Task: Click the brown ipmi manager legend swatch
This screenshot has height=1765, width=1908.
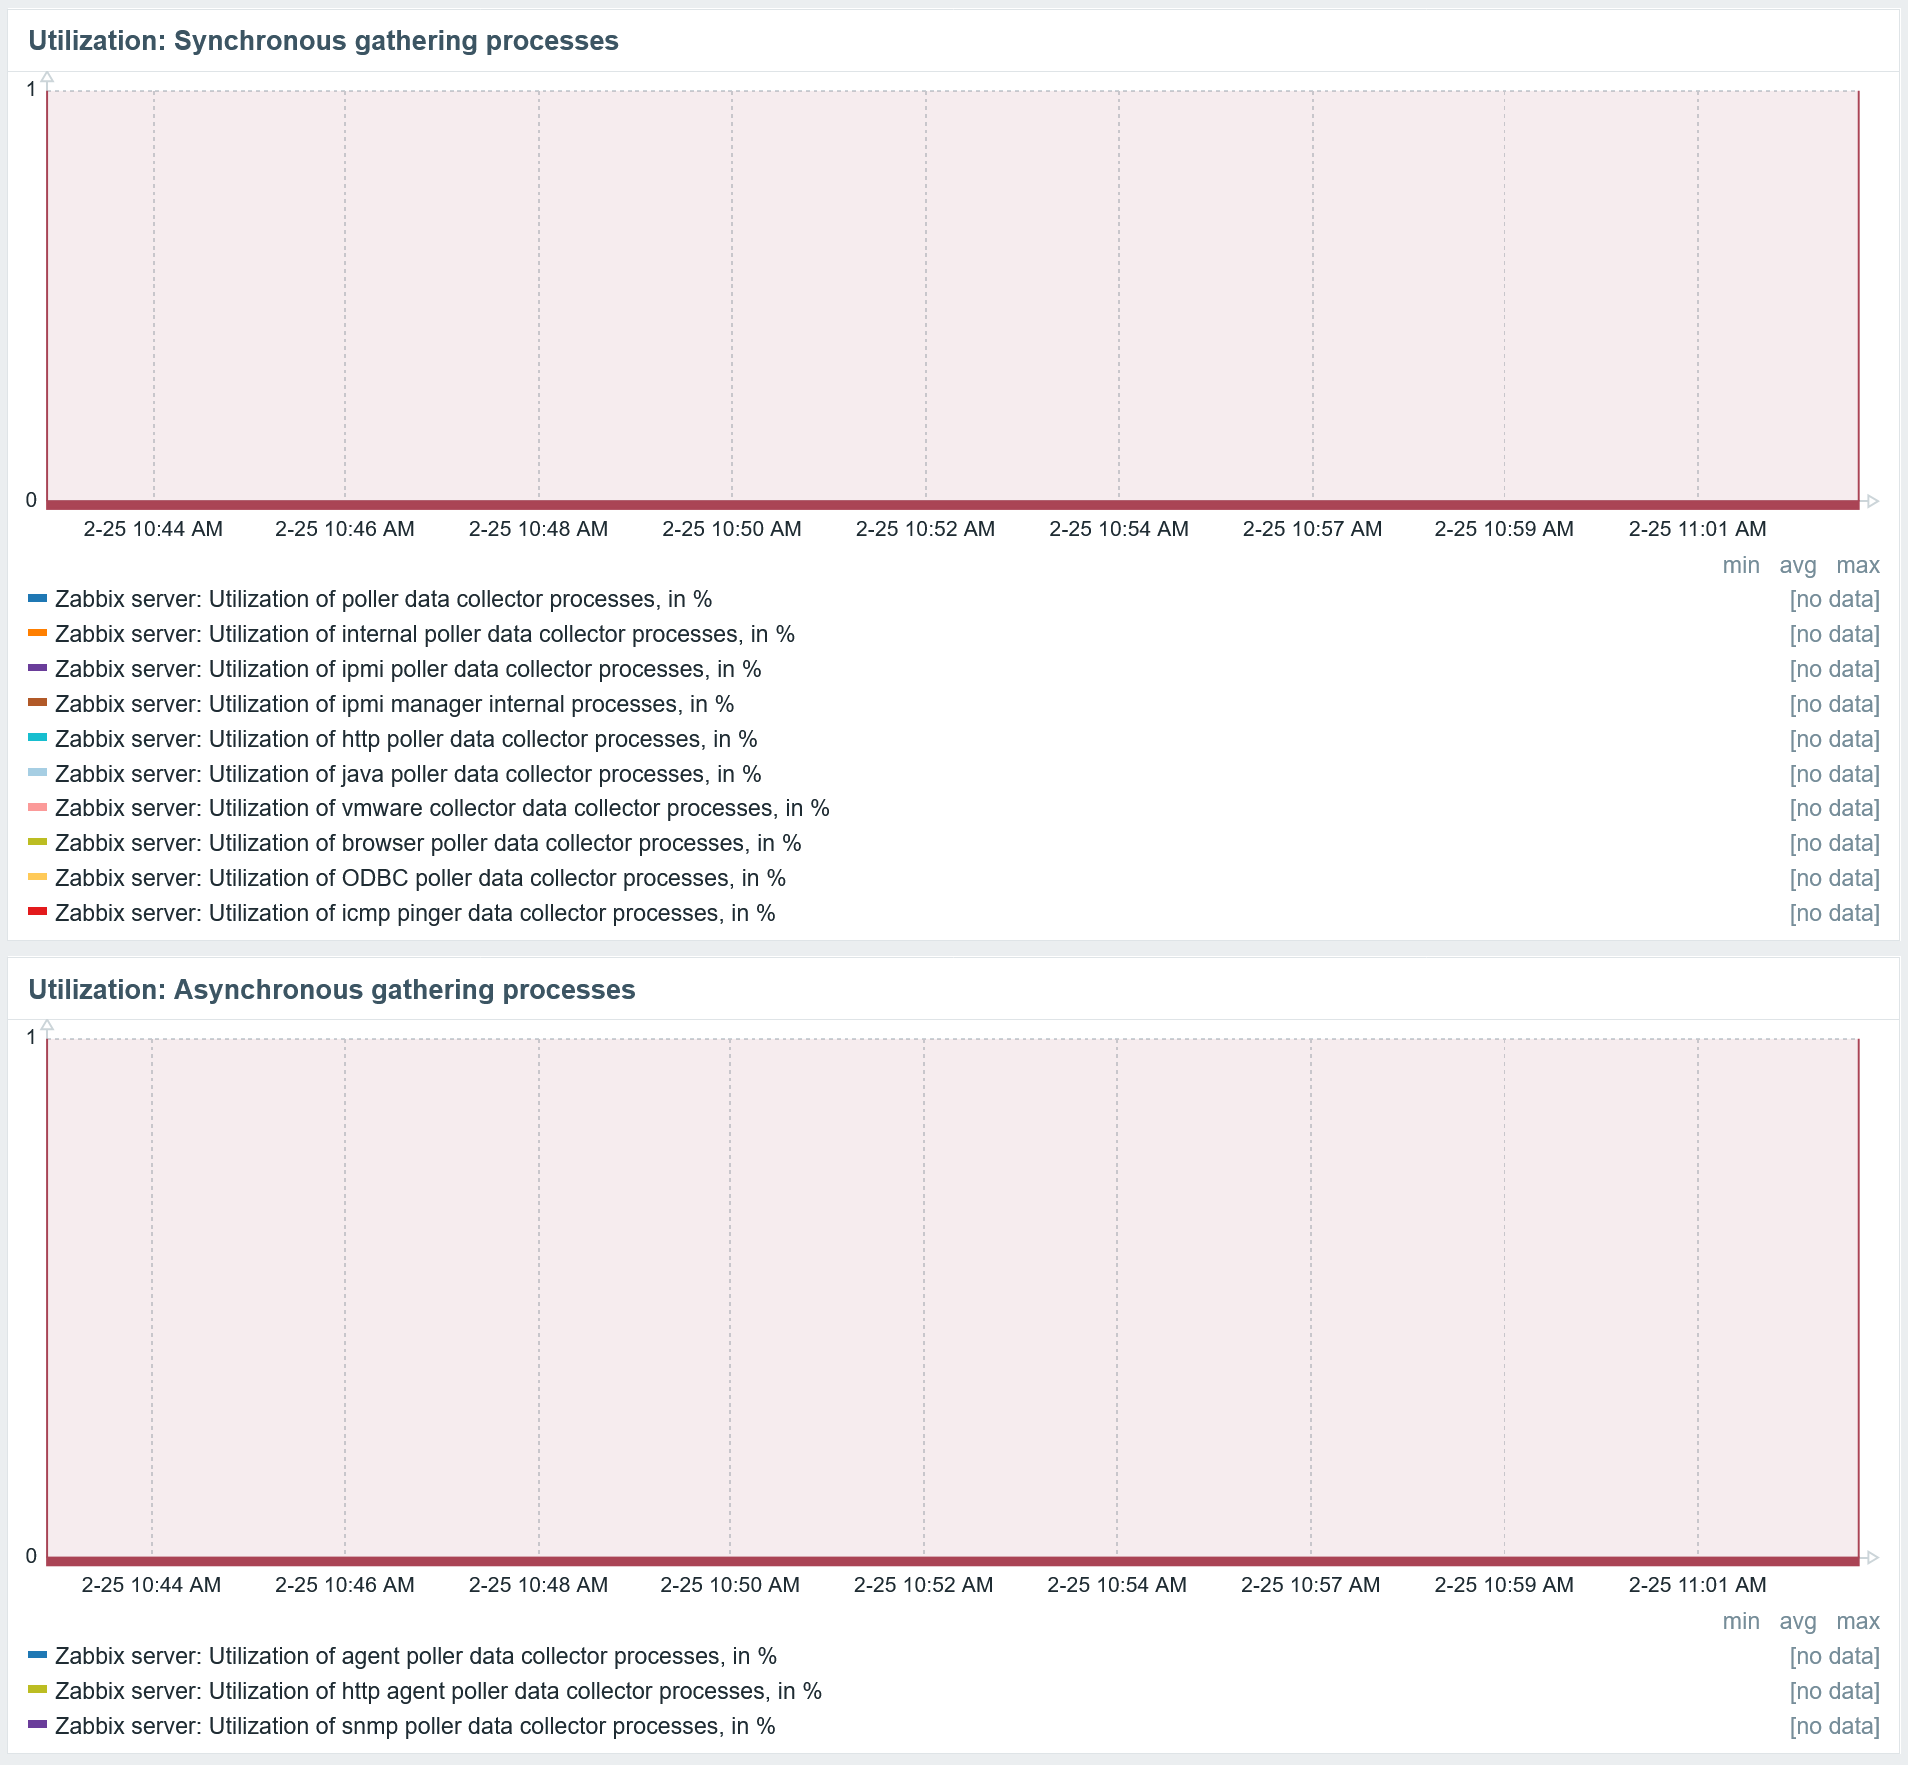Action: (37, 703)
